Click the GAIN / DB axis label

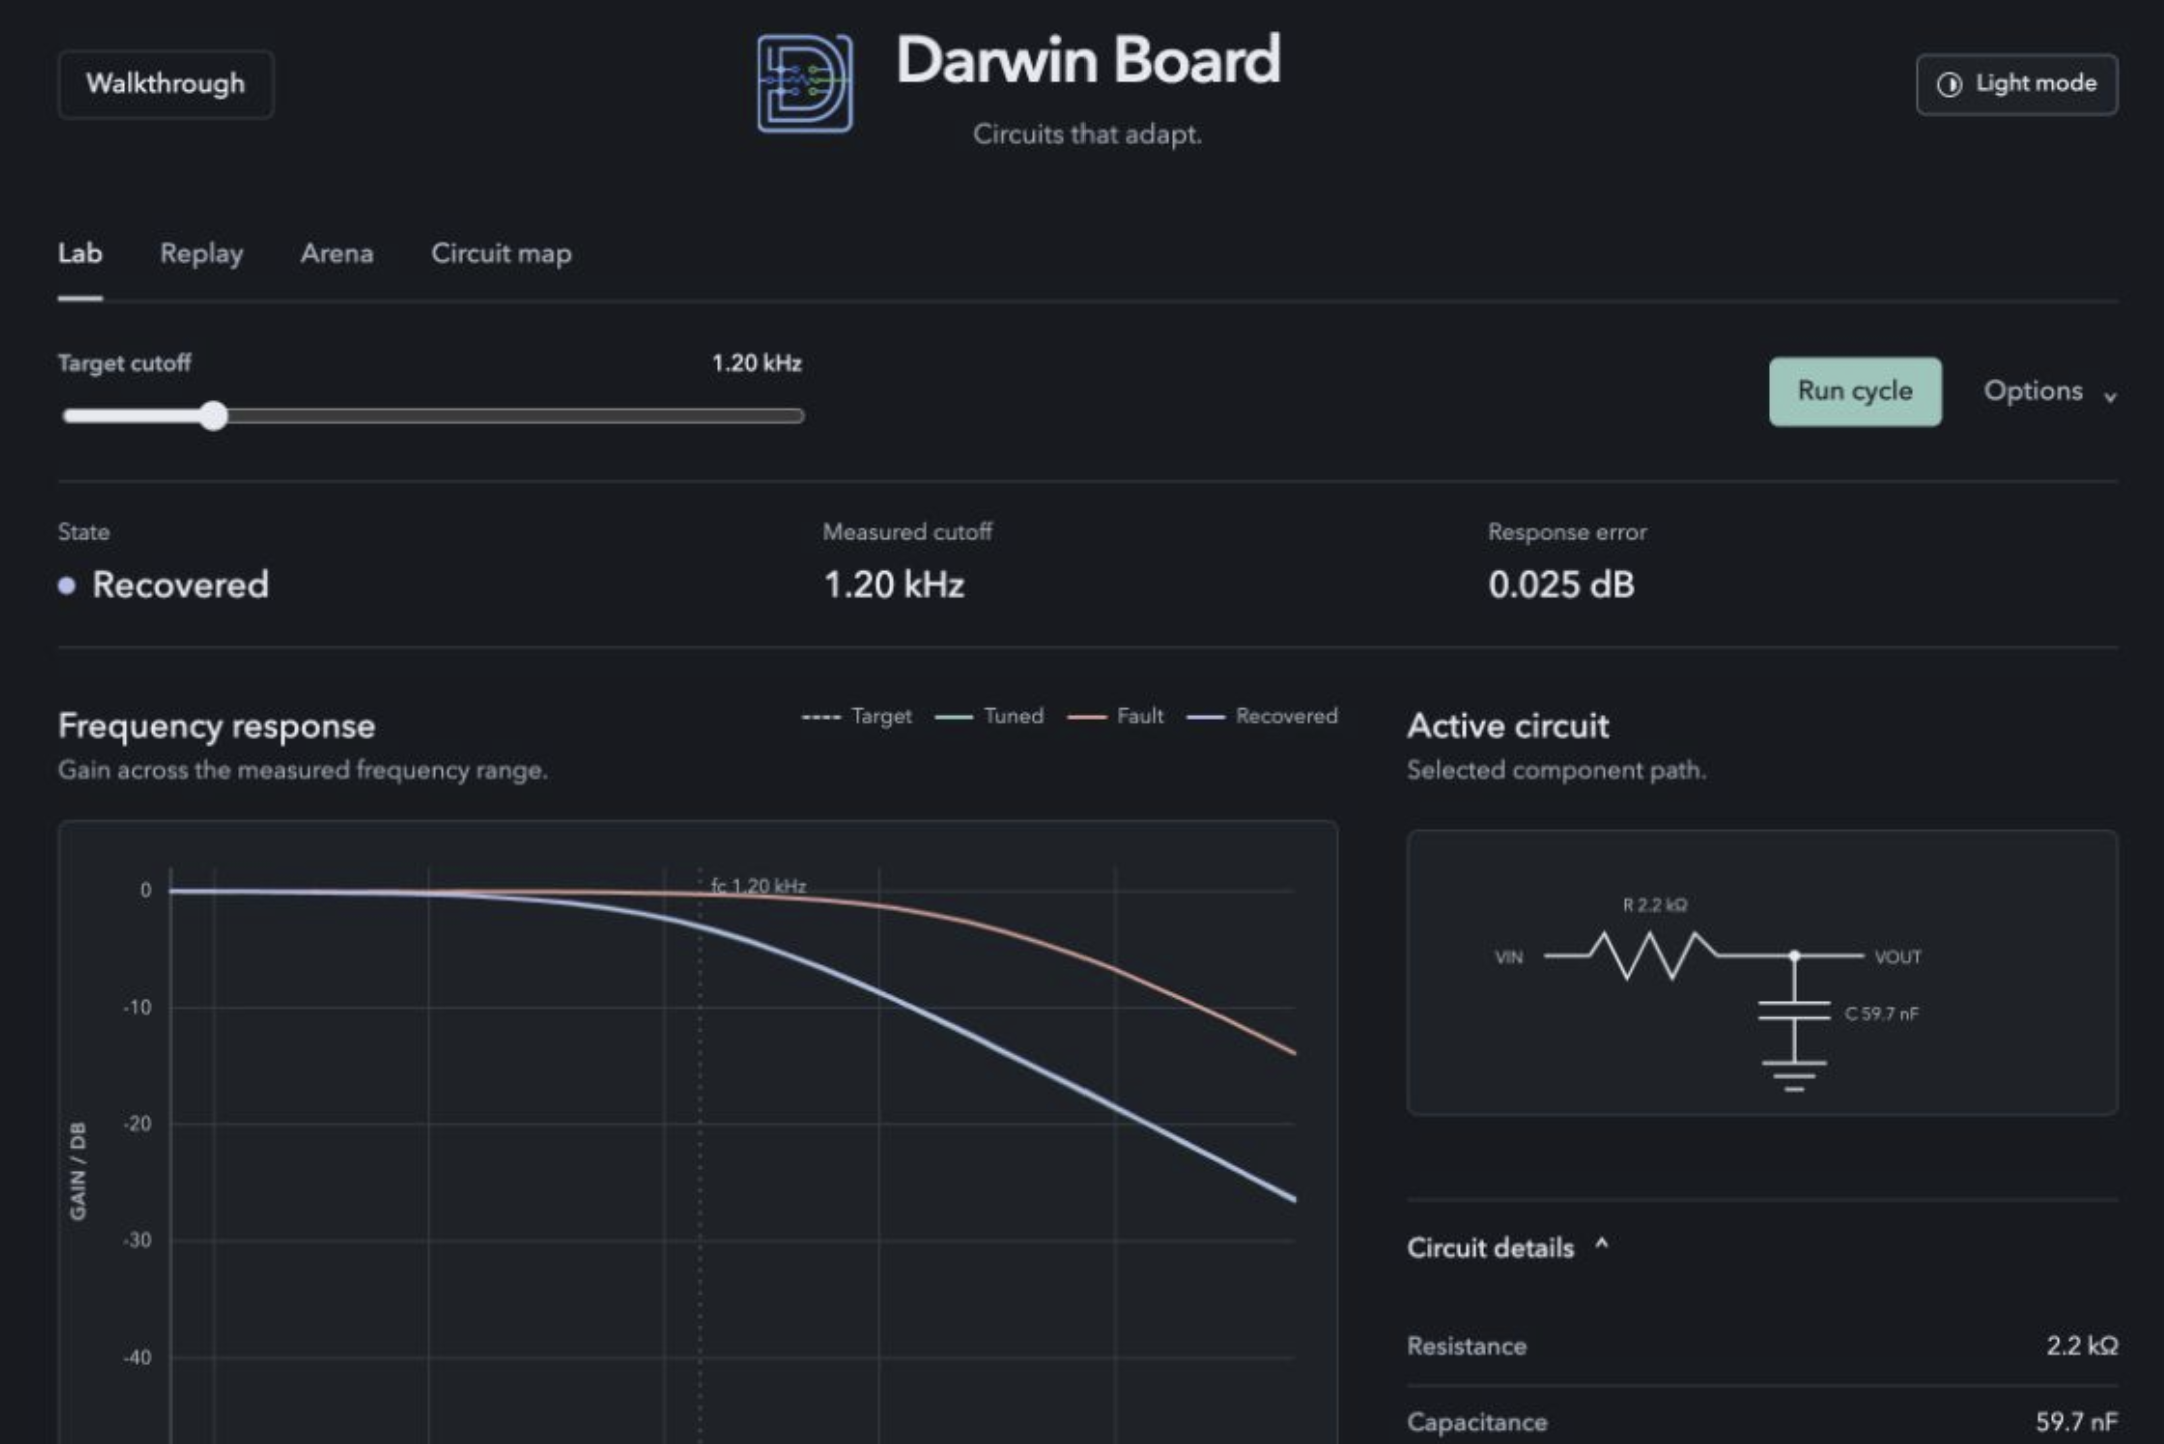pos(78,1171)
